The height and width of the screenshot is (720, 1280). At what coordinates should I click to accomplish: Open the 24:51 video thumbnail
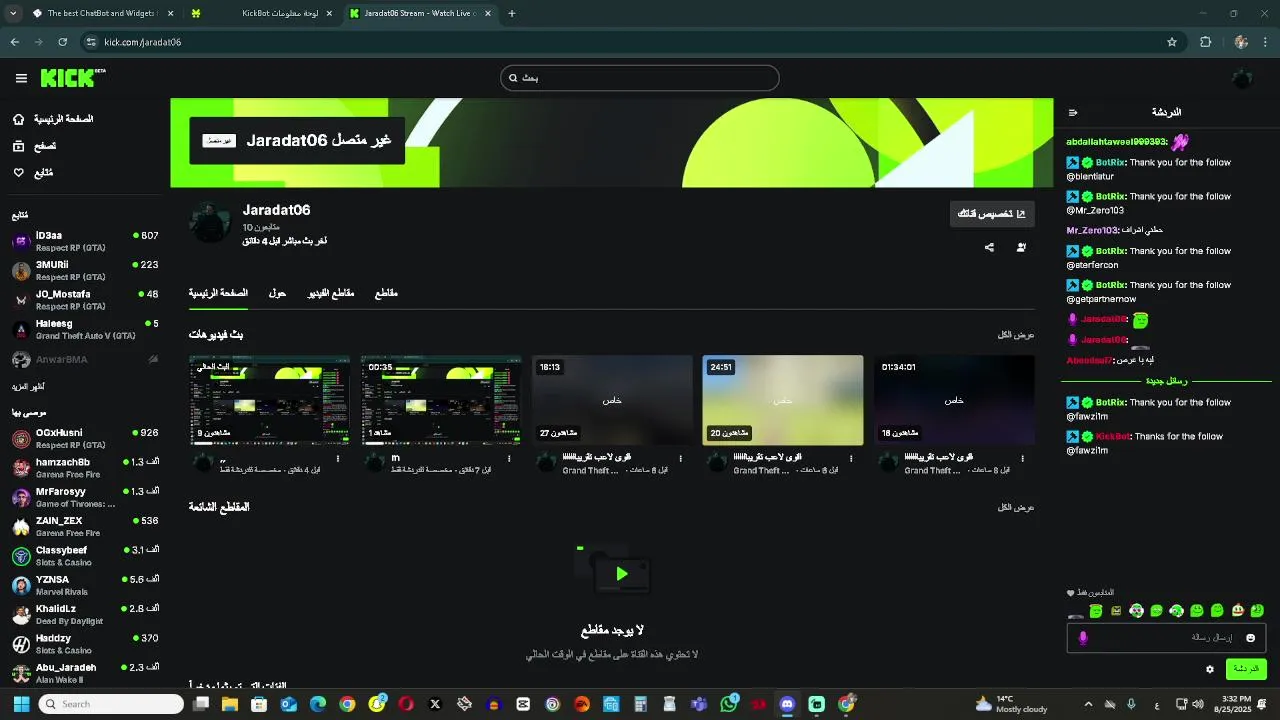[783, 400]
